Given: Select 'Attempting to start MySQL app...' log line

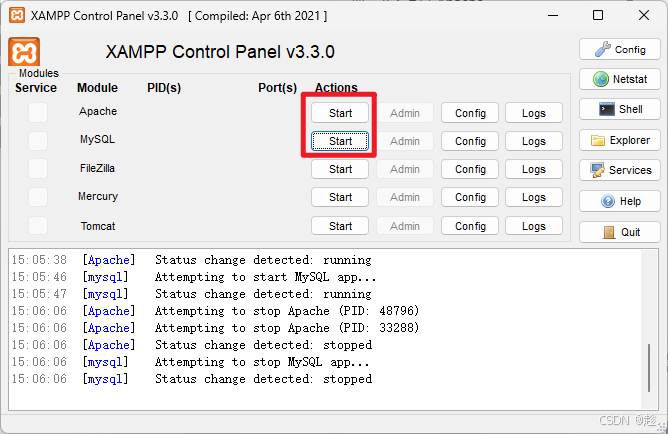Looking at the screenshot, I should tap(194, 277).
